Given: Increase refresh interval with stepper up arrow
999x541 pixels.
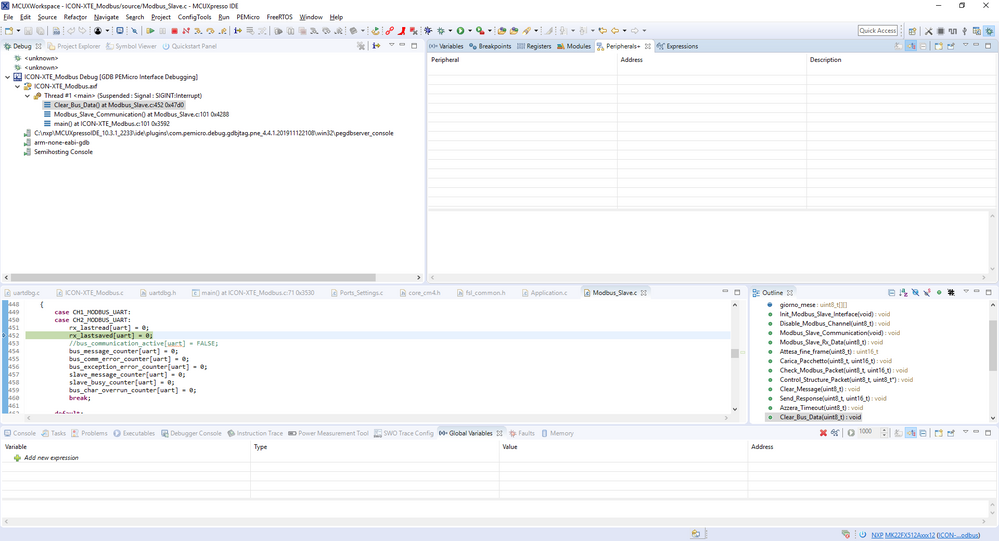Looking at the screenshot, I should pyautogui.click(x=884, y=430).
